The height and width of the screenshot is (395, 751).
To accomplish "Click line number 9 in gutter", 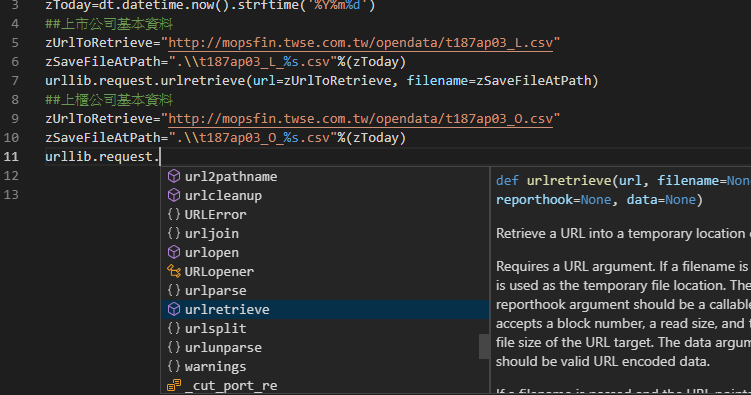I will pyautogui.click(x=15, y=119).
